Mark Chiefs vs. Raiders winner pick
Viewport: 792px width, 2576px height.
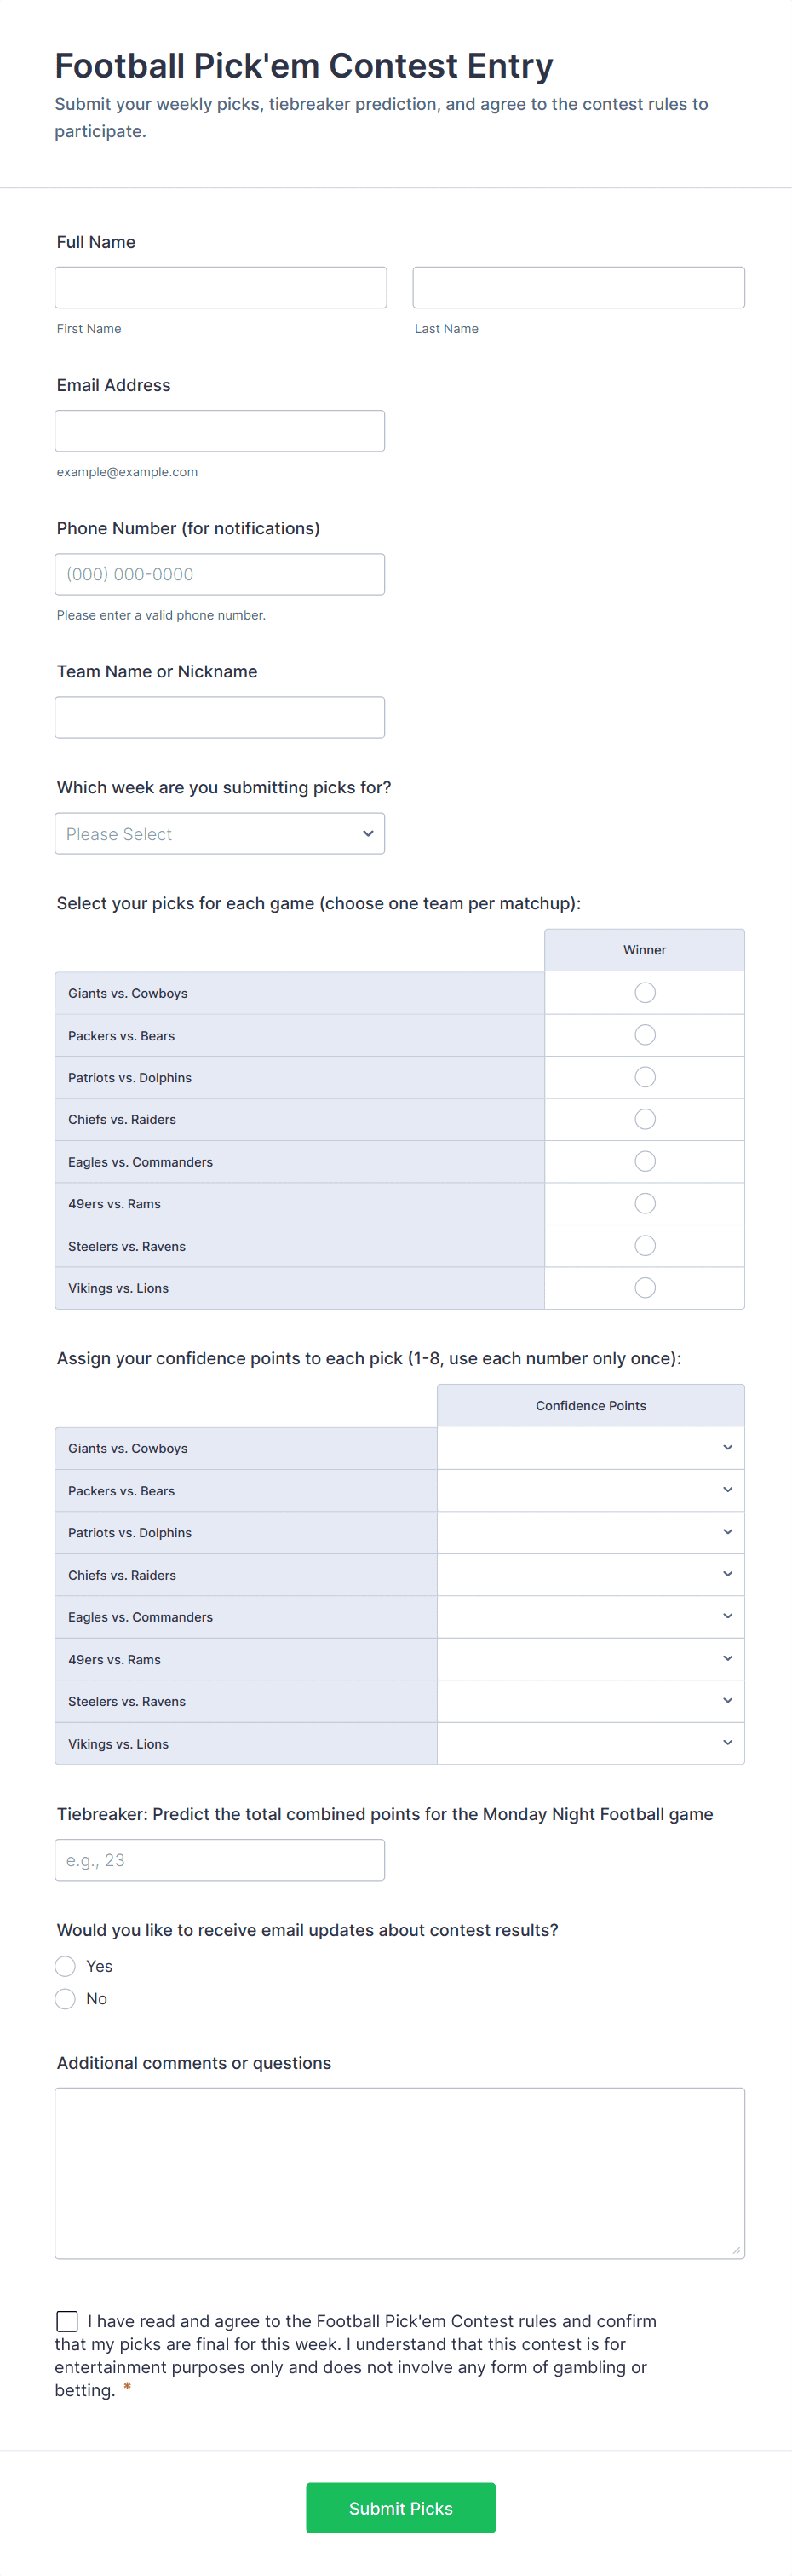pyautogui.click(x=644, y=1118)
